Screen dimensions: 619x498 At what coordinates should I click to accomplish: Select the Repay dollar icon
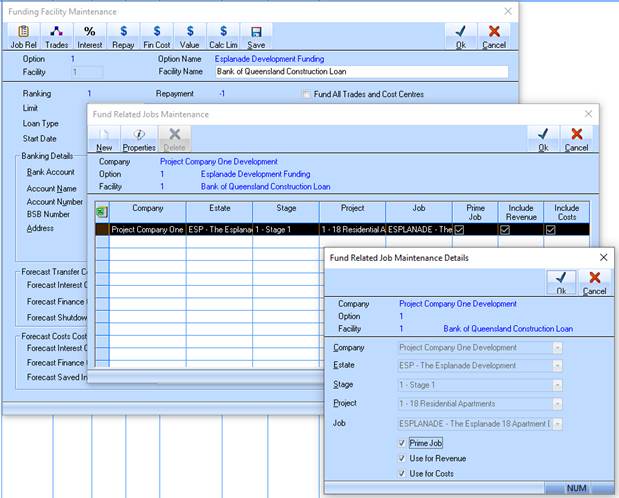click(x=122, y=37)
